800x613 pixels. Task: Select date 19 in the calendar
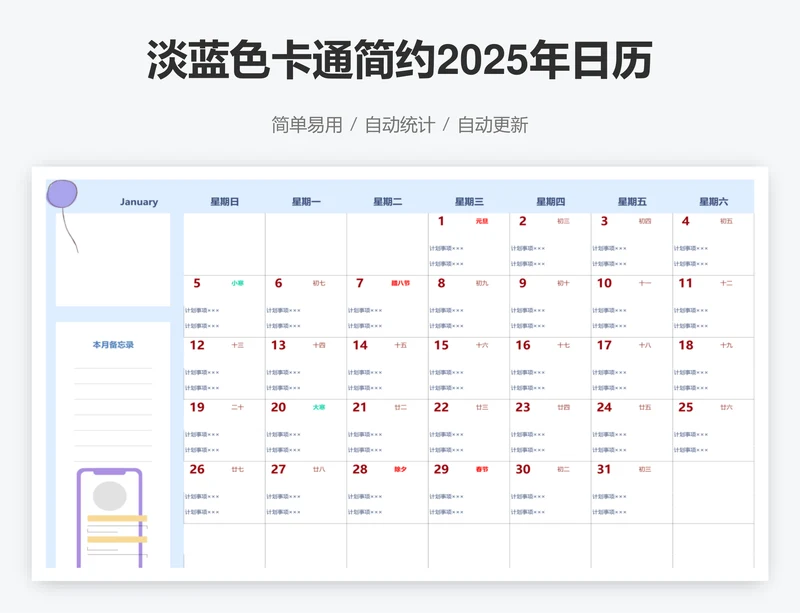click(x=197, y=407)
